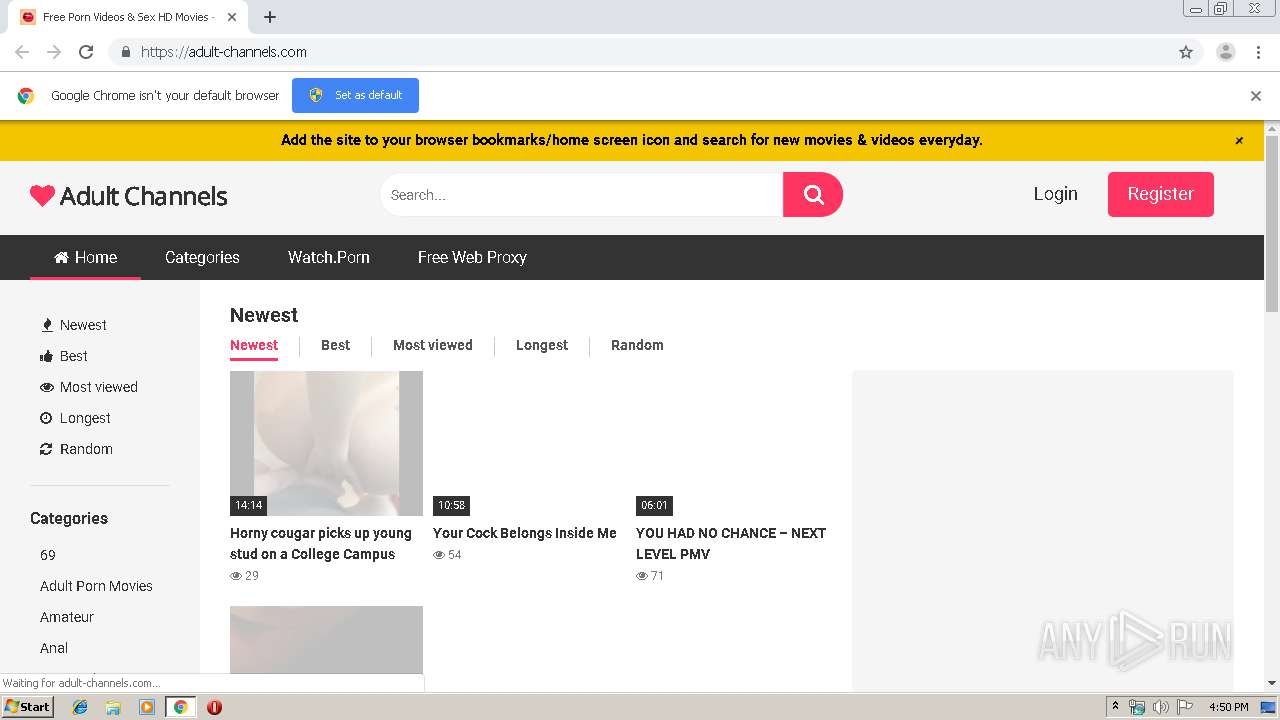Select the Home navigation tab
Image resolution: width=1280 pixels, height=720 pixels.
(85, 257)
